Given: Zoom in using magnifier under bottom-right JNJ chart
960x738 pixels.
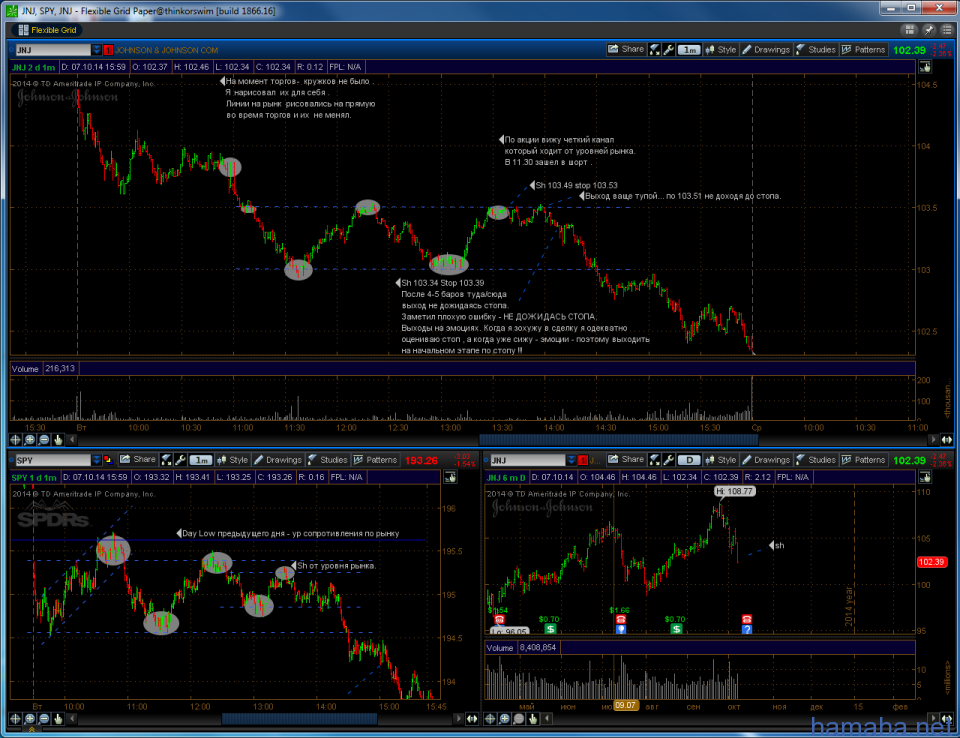Looking at the screenshot, I should coord(504,718).
